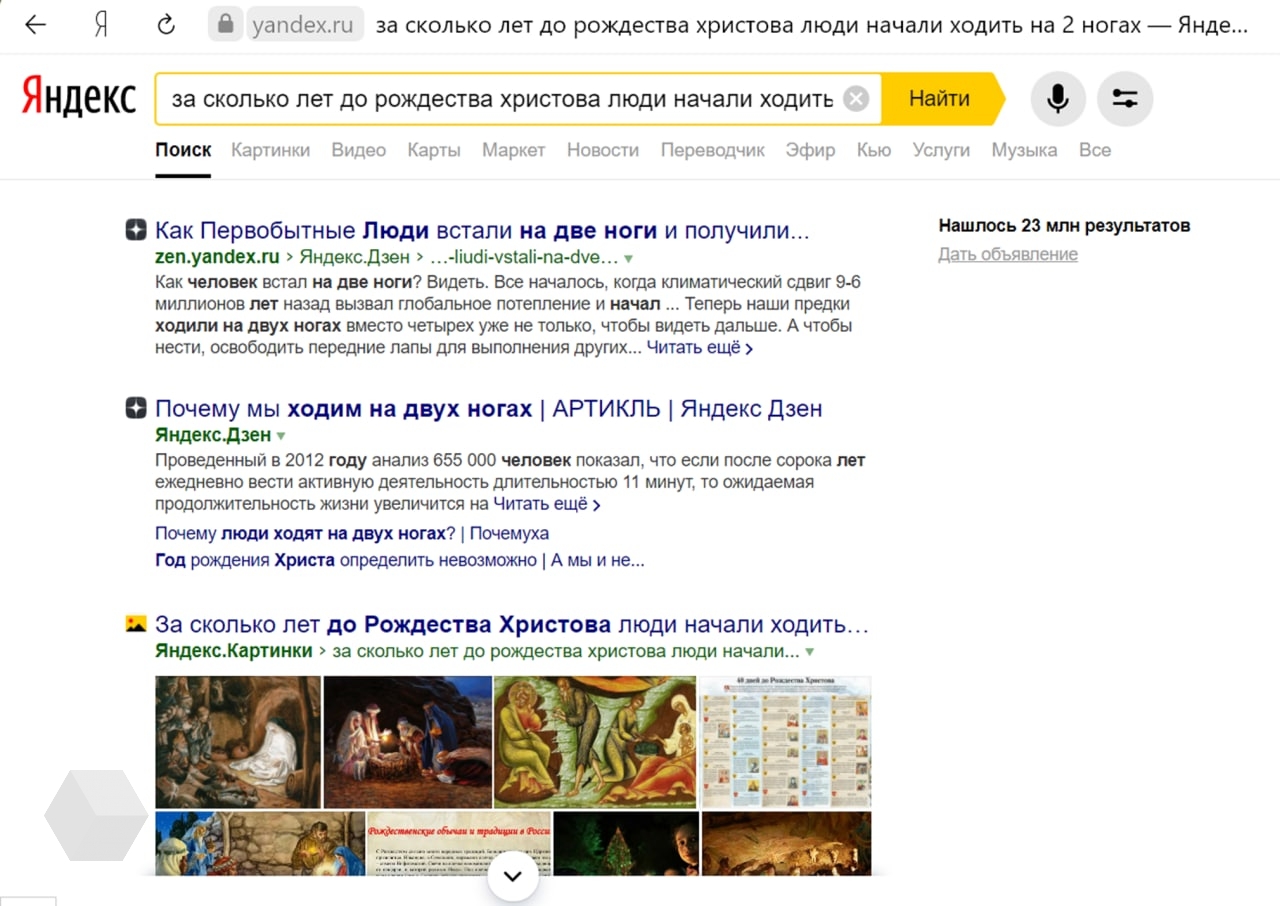Open the Новости tab
Image resolution: width=1280 pixels, height=906 pixels.
603,150
